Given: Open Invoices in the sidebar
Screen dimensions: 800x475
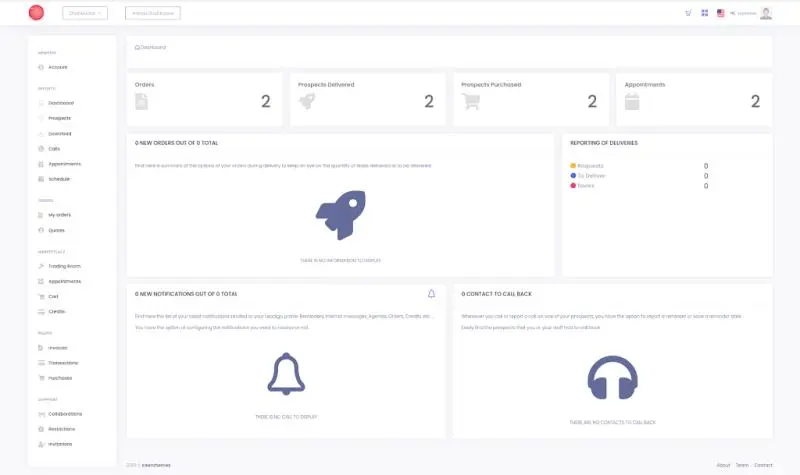Looking at the screenshot, I should click(x=58, y=348).
